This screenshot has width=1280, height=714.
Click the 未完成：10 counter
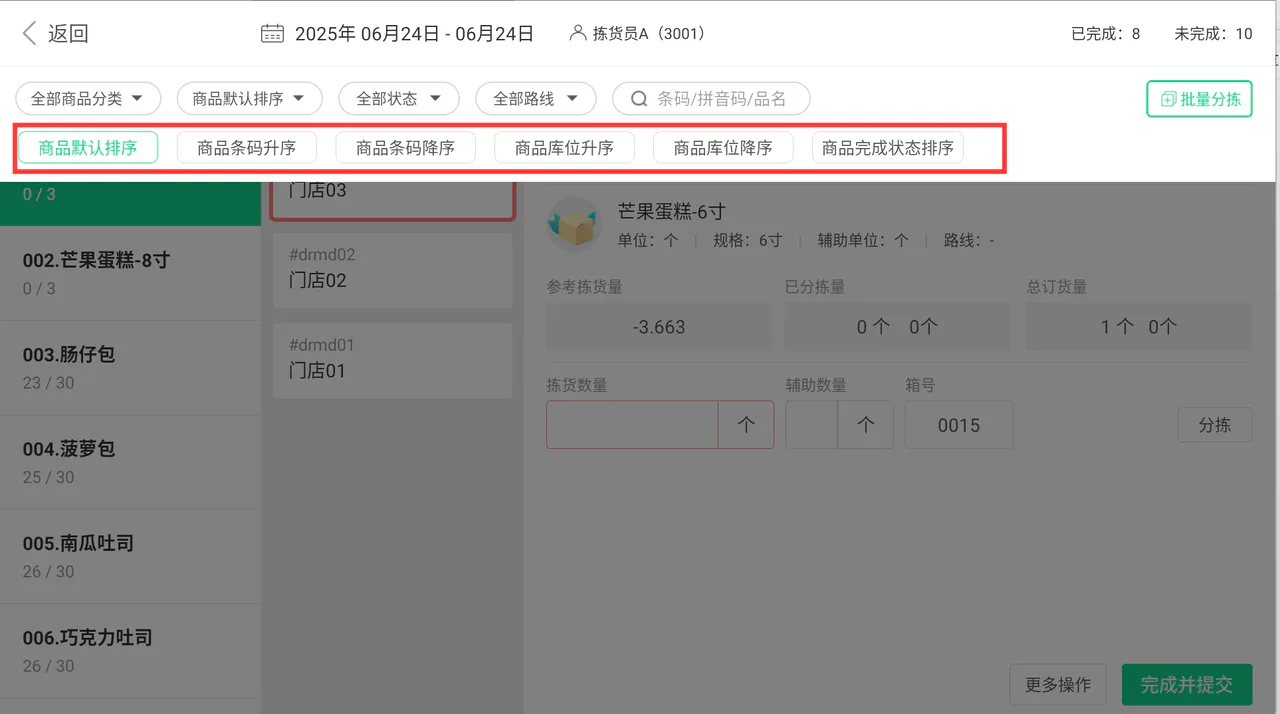tap(1214, 34)
